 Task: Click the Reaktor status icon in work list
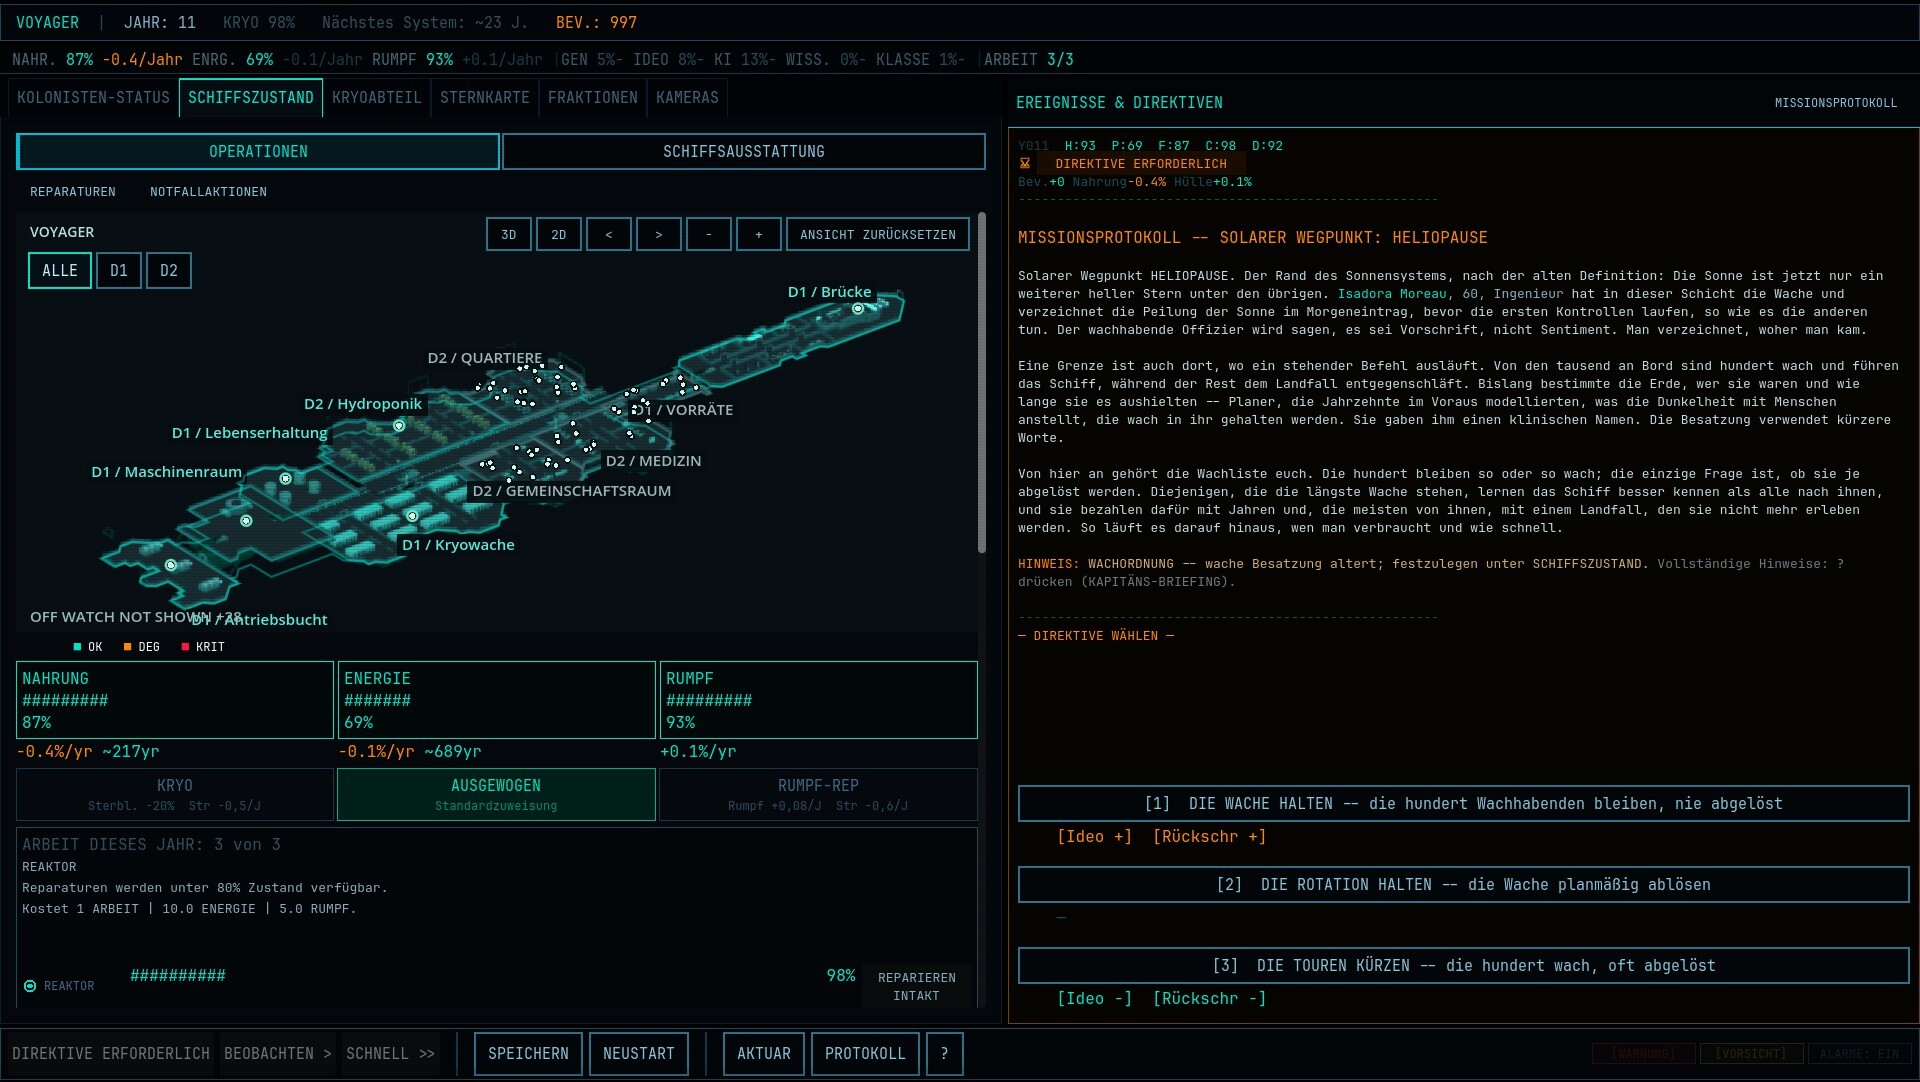[x=30, y=986]
